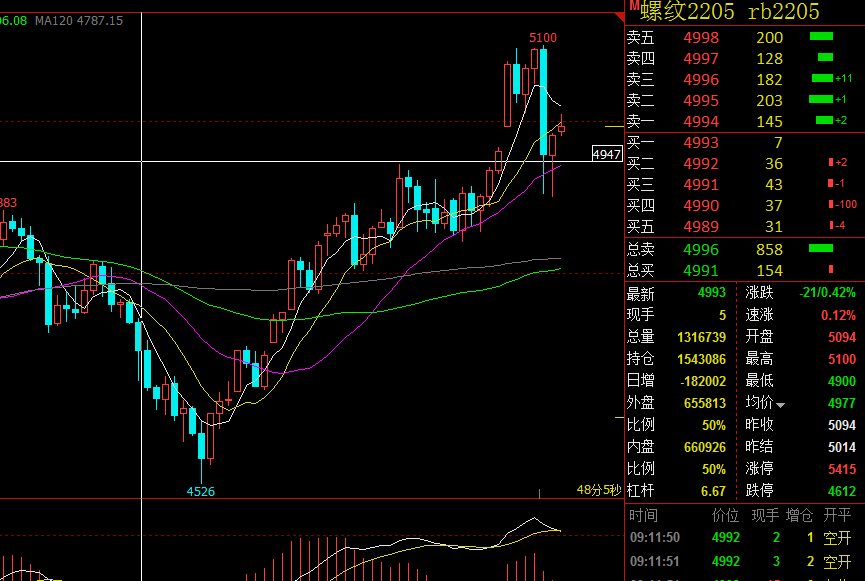865x581 pixels.
Task: Select the 开平 column header
Action: (837, 515)
